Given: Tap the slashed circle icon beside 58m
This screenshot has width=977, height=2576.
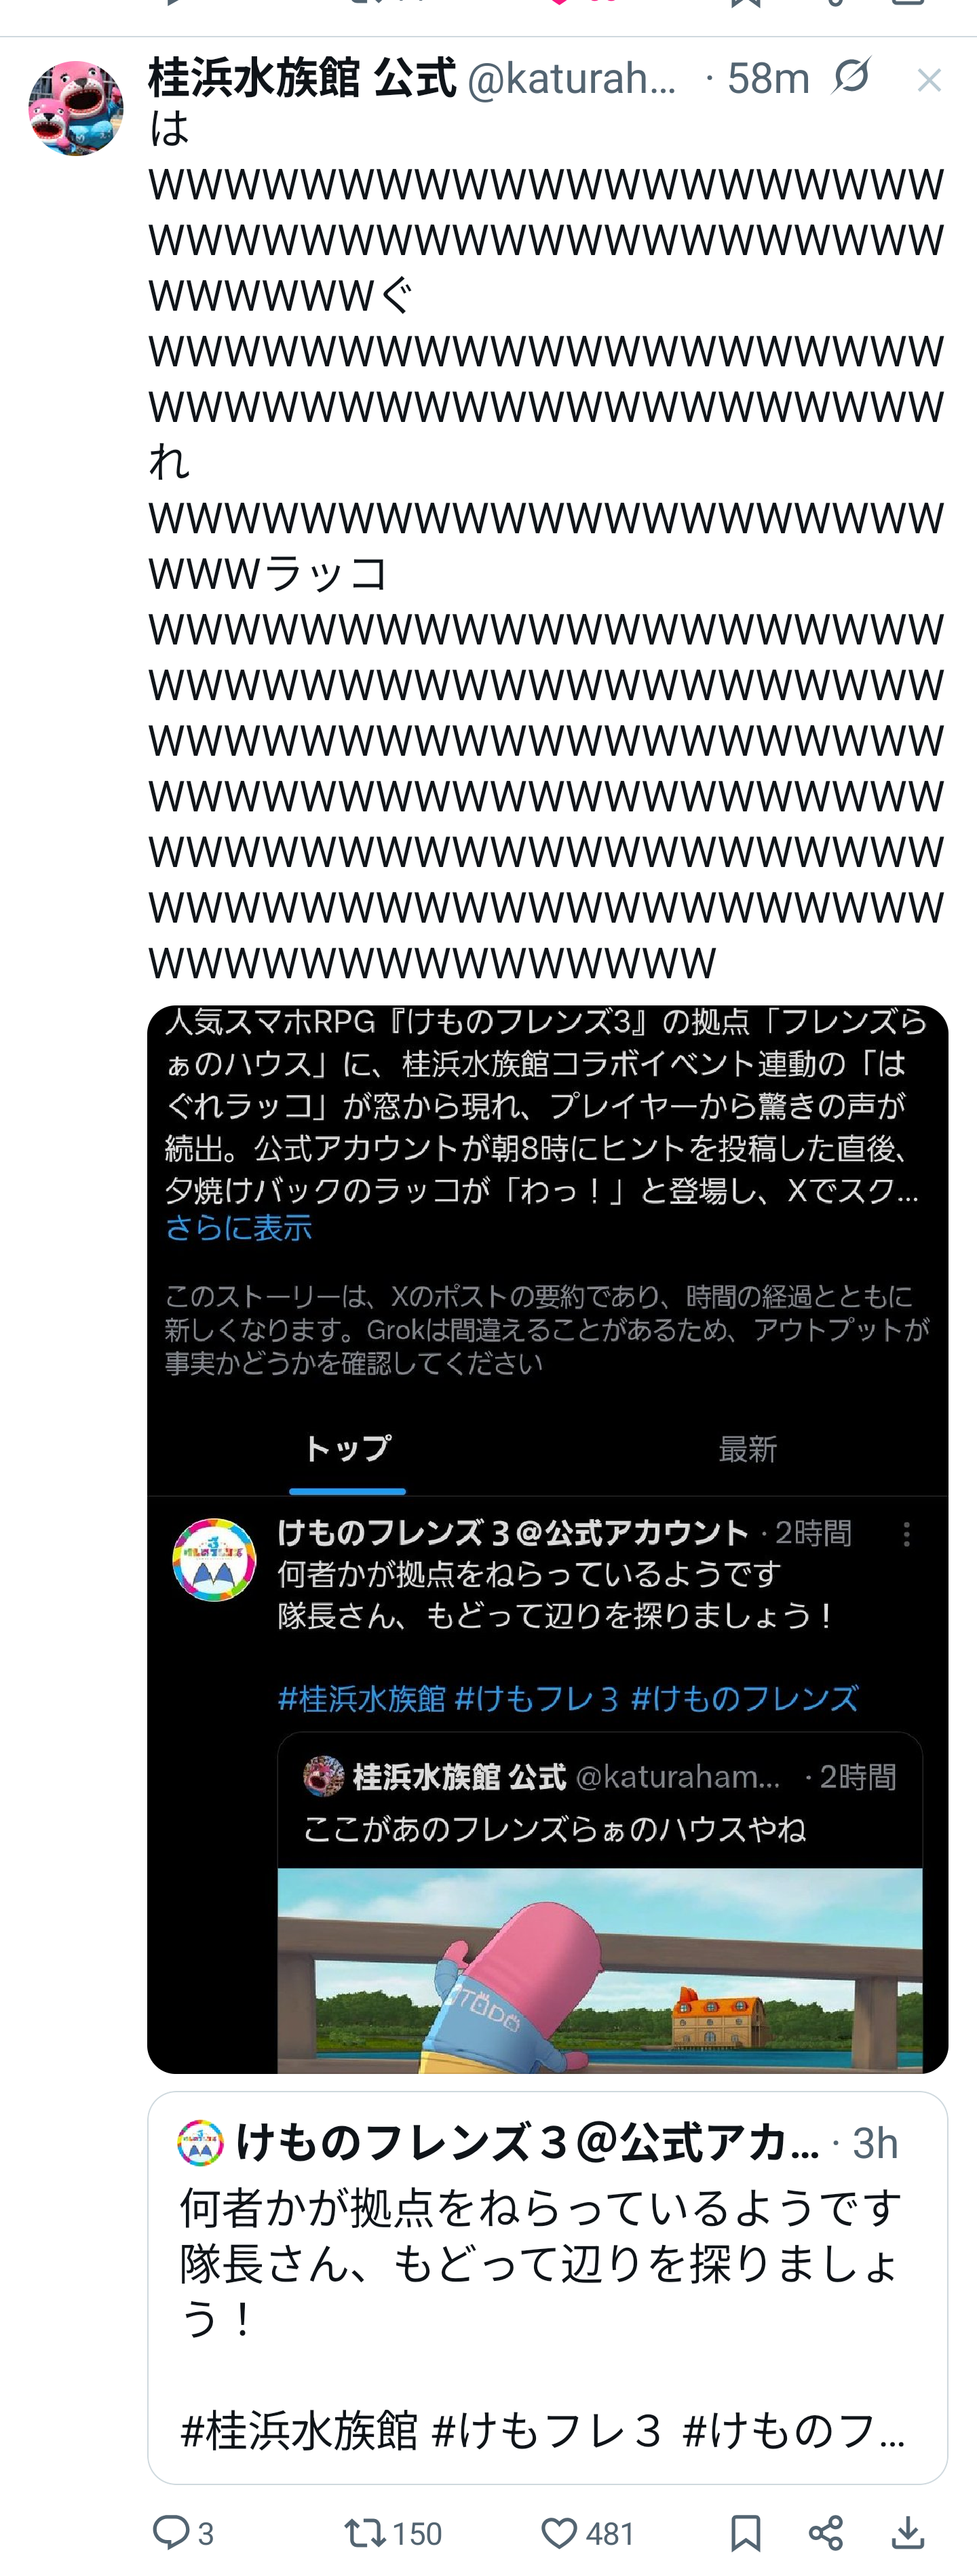Looking at the screenshot, I should click(851, 75).
